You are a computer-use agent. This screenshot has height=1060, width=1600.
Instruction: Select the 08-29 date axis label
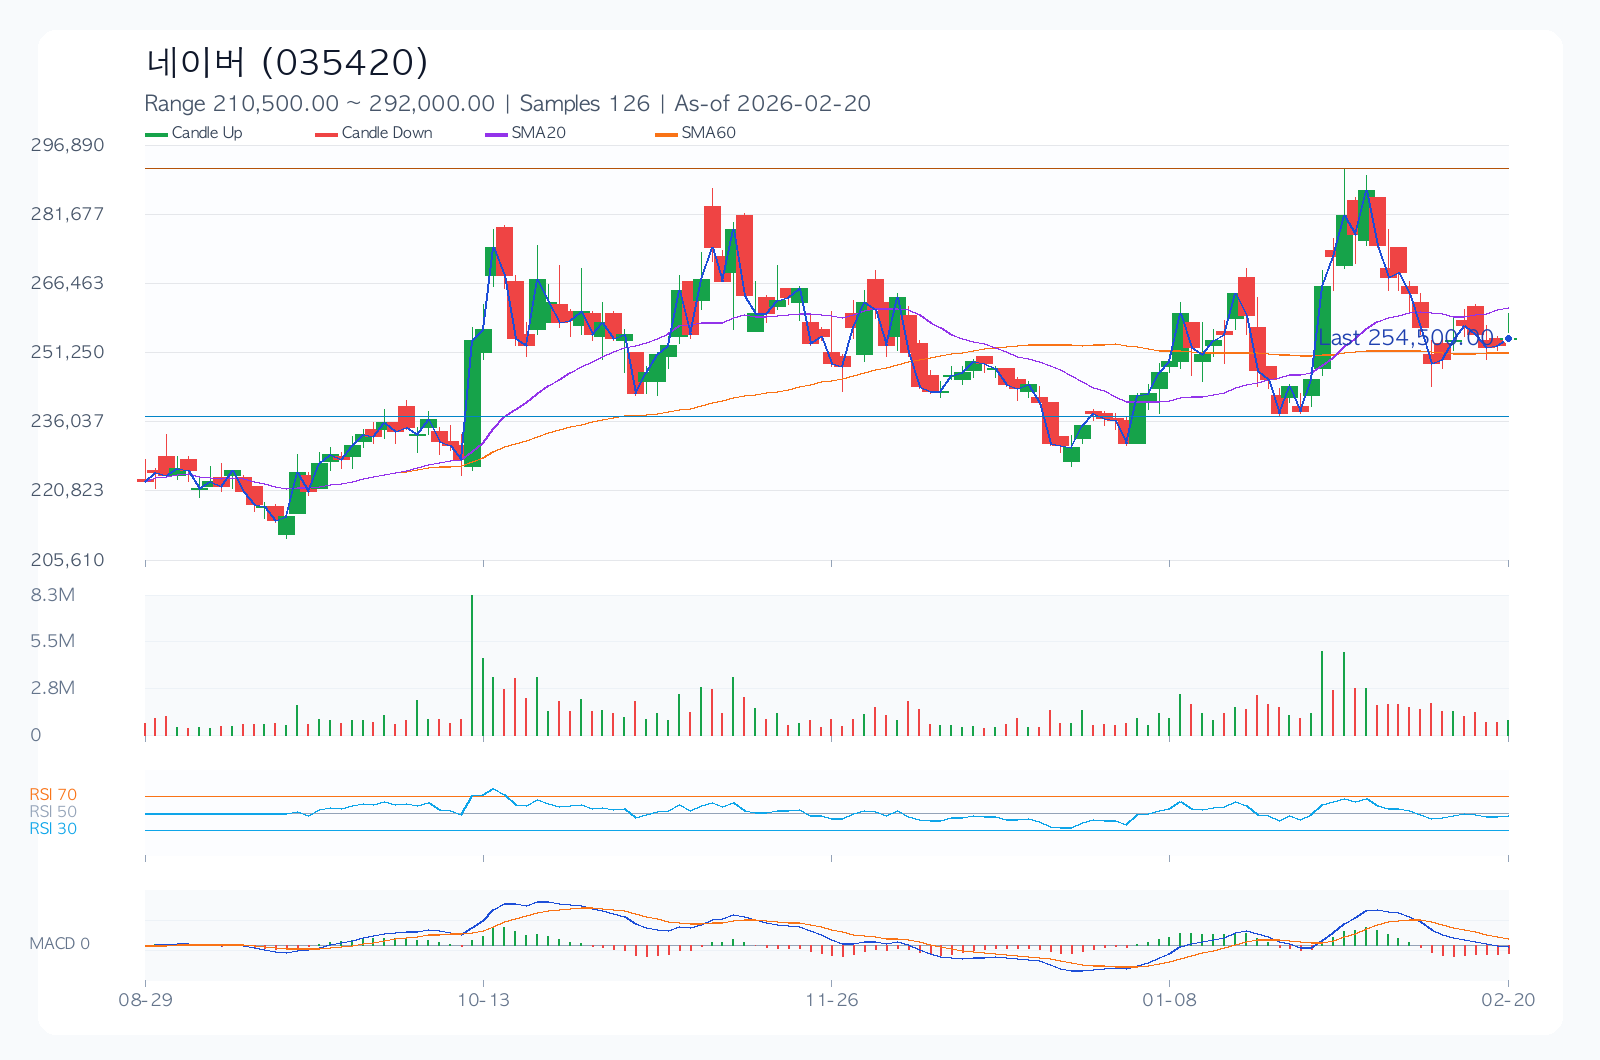pos(145,1000)
